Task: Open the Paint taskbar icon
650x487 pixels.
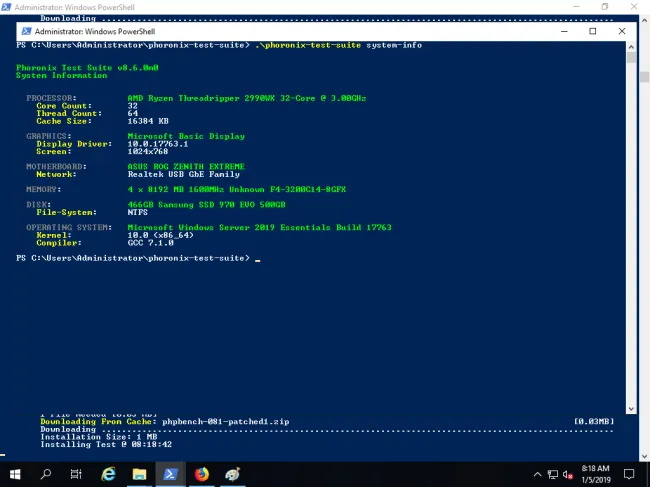Action: 233,474
